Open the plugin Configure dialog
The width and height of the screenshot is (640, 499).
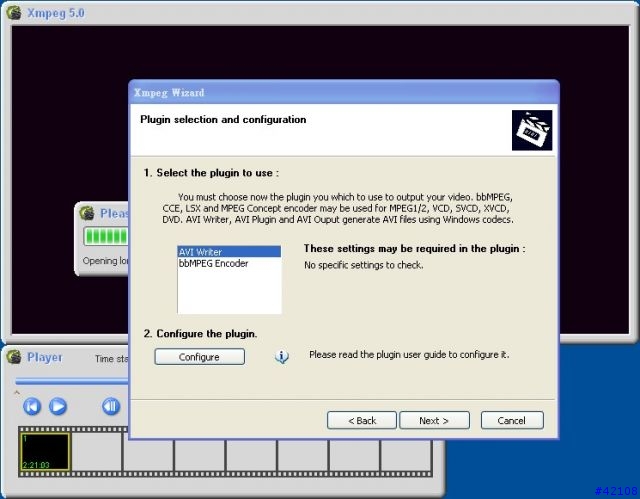(x=200, y=357)
